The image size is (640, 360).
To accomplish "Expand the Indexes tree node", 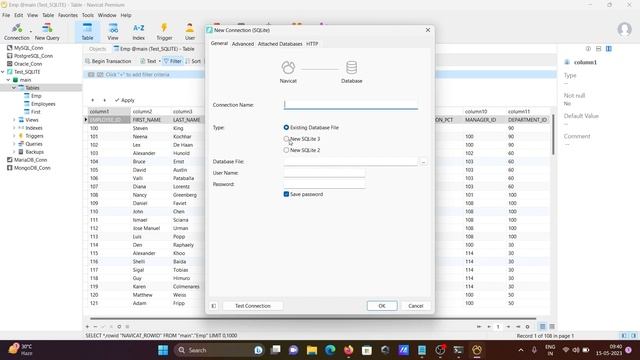I will click(14, 128).
